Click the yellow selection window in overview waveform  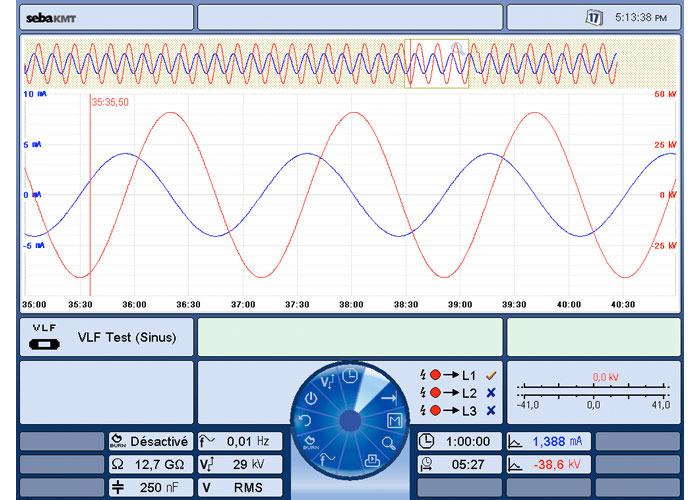coord(436,64)
